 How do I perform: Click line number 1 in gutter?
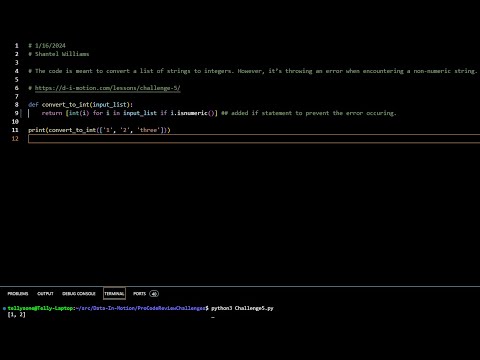(x=17, y=46)
